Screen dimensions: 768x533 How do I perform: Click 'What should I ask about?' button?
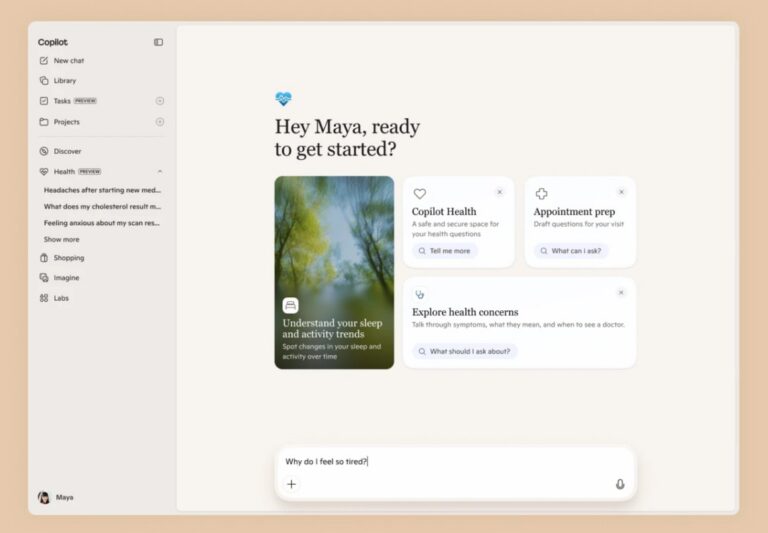coord(464,351)
